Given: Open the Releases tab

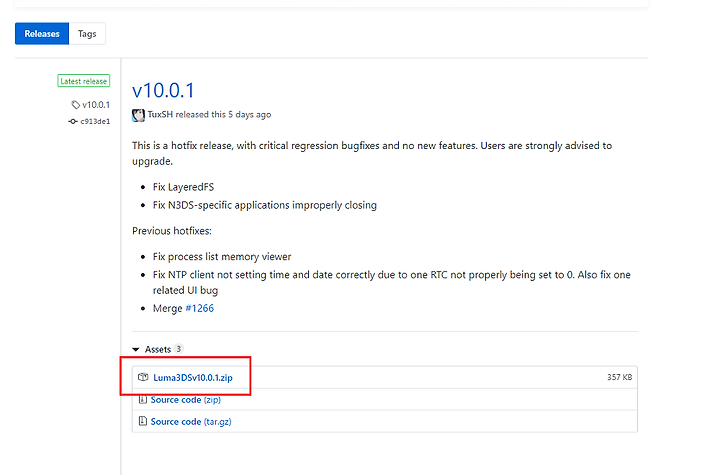Looking at the screenshot, I should (x=42, y=34).
